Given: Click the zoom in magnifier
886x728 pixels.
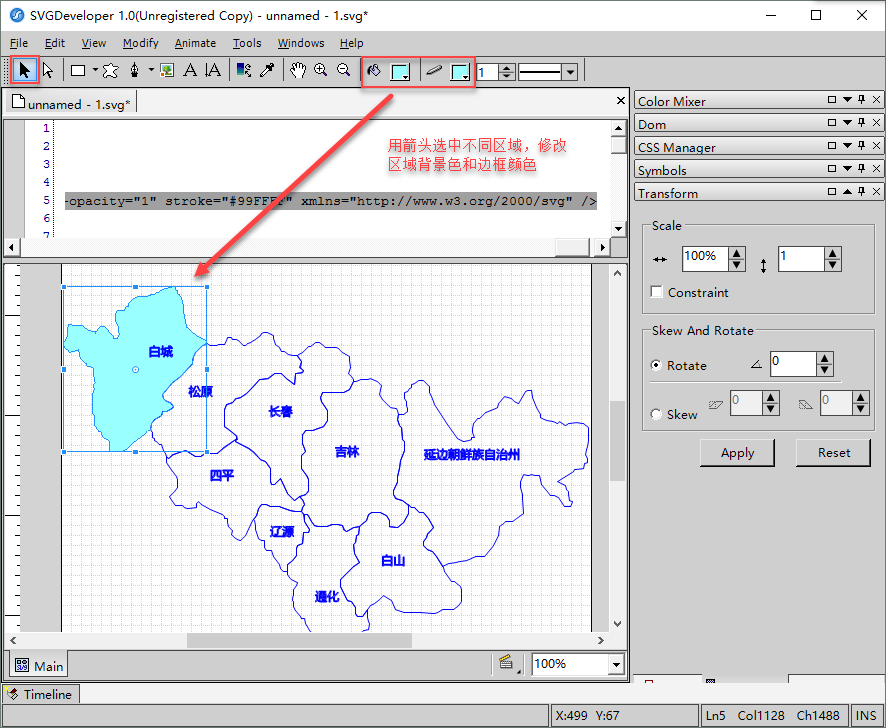Looking at the screenshot, I should coord(320,70).
